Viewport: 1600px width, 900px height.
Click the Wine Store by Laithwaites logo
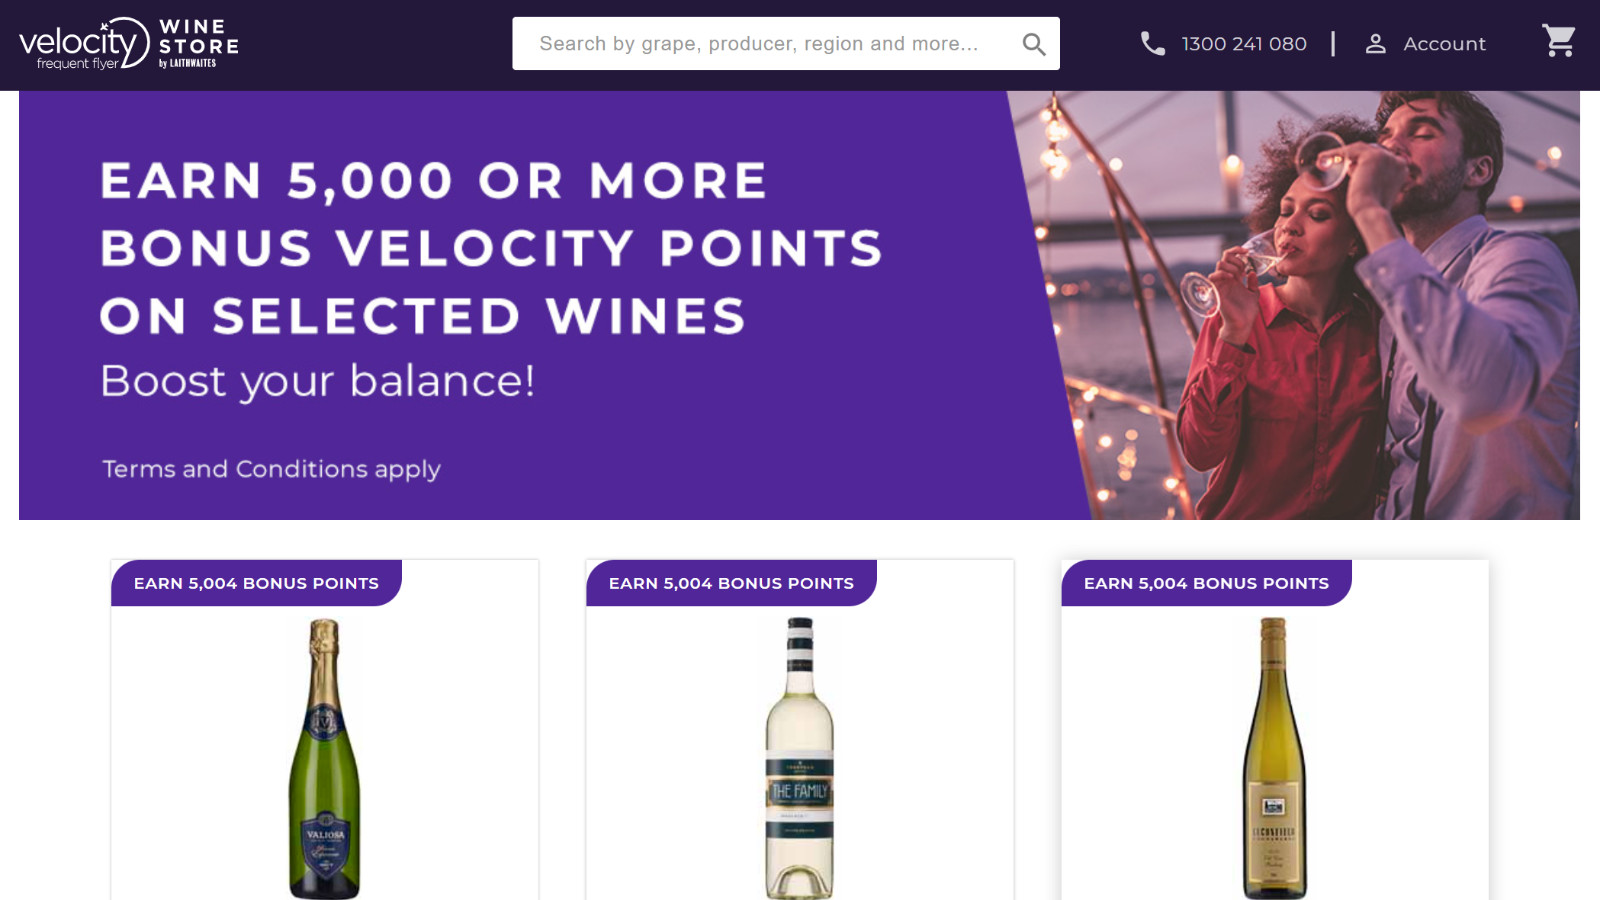[197, 43]
